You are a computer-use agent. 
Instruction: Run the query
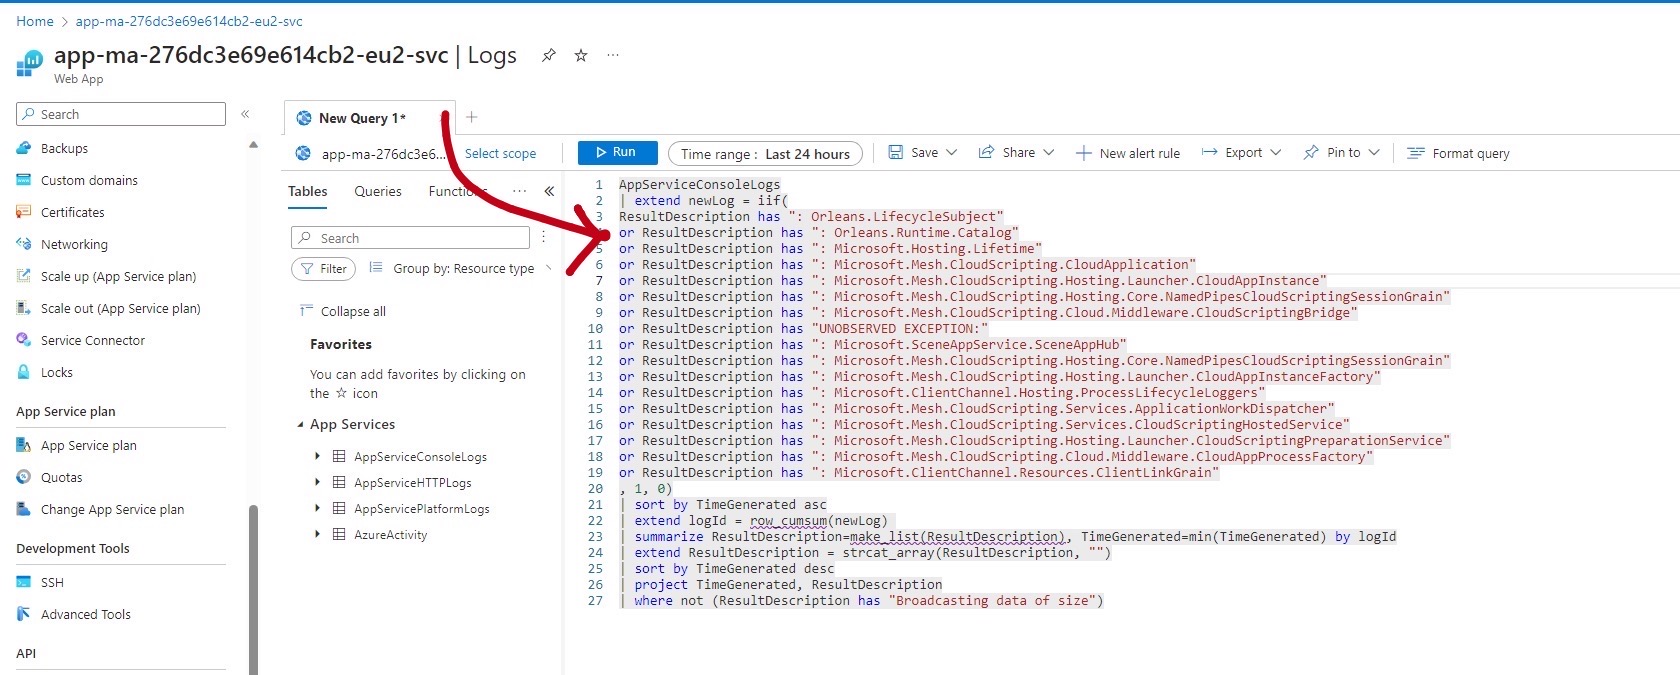pos(617,152)
